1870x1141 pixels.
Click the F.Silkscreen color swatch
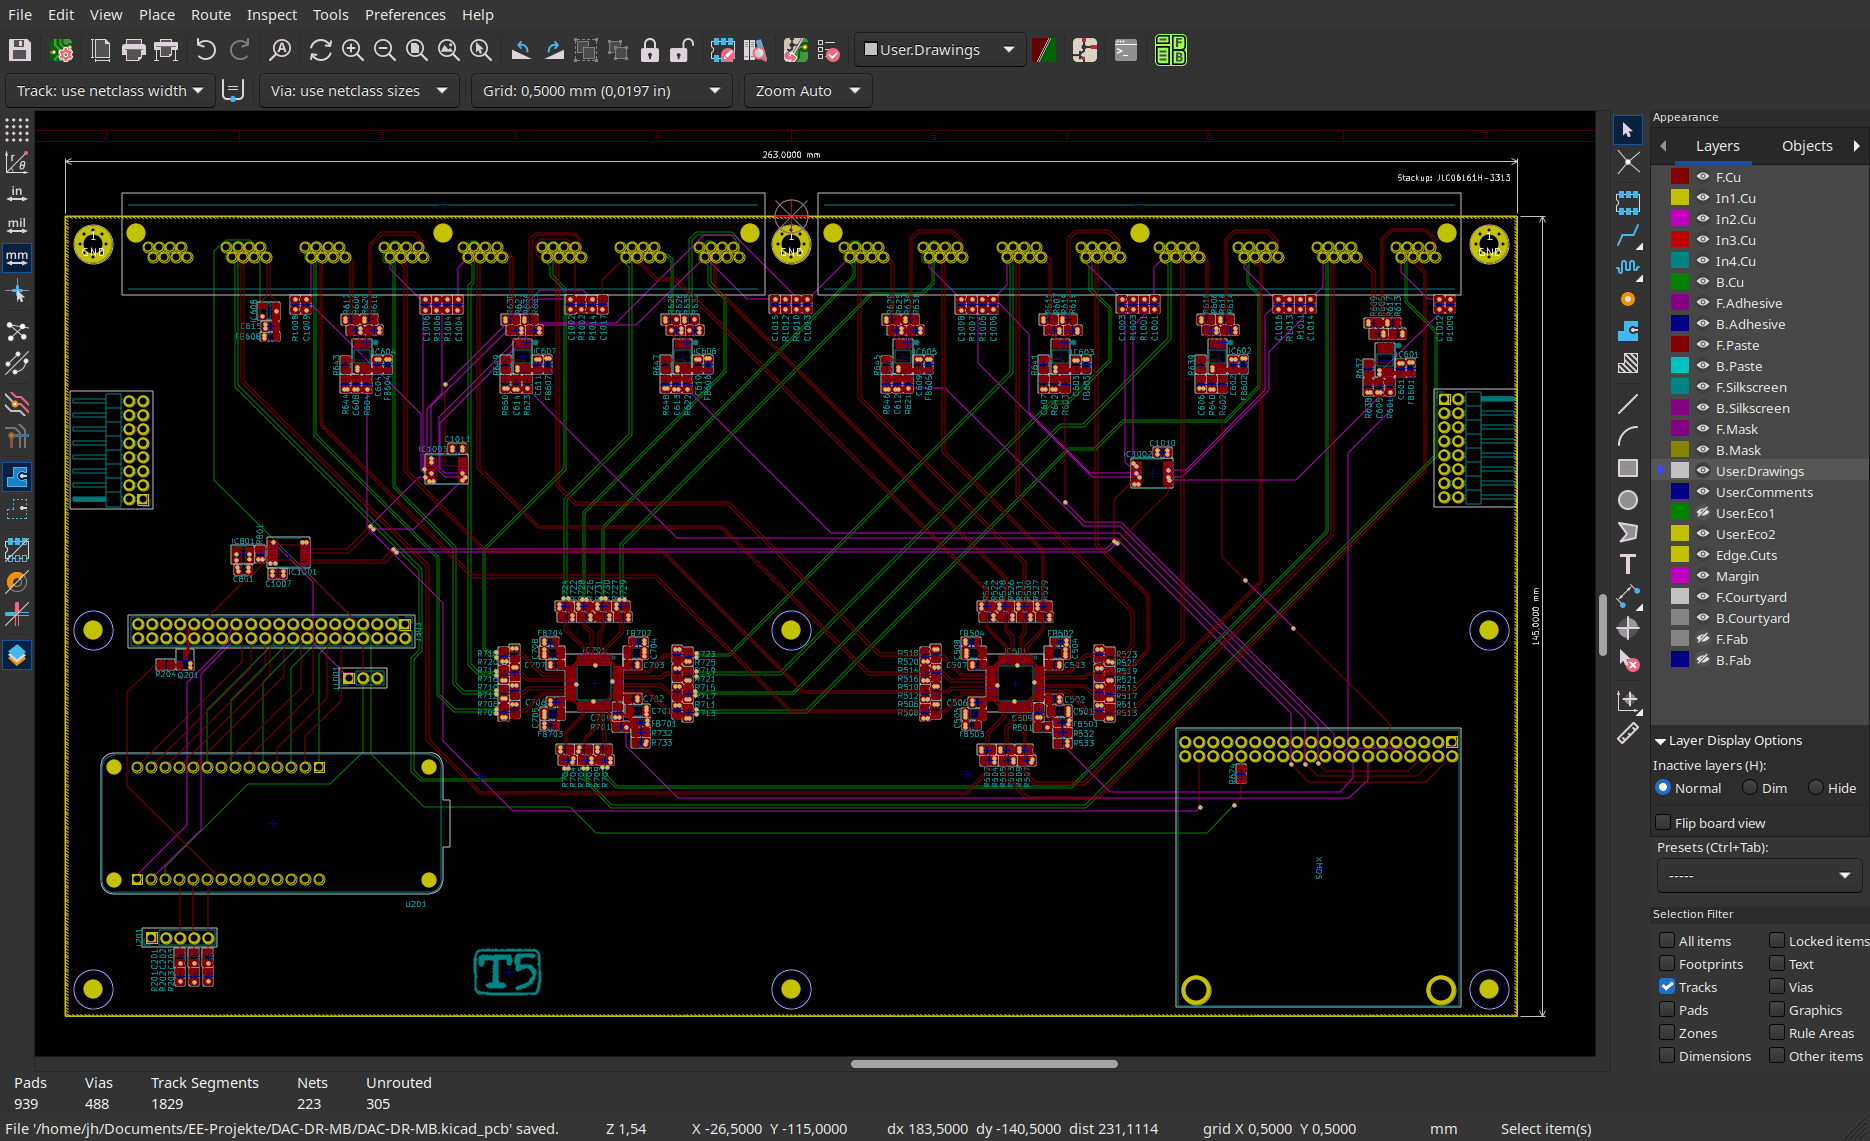1680,387
